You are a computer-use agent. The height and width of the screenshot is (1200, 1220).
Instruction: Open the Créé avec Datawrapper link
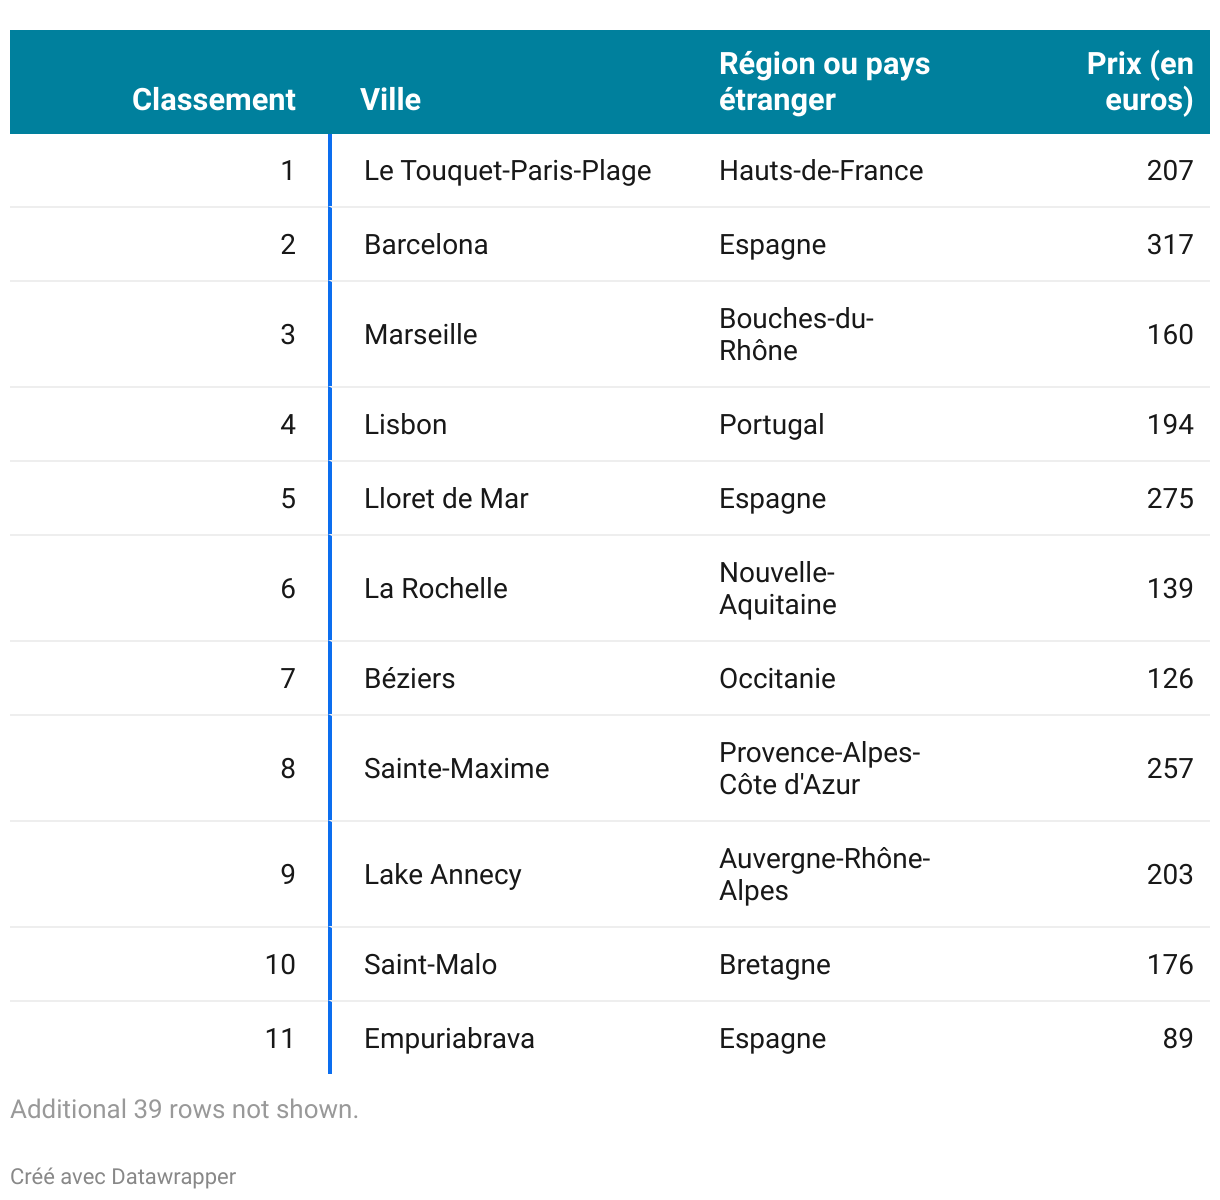click(123, 1177)
